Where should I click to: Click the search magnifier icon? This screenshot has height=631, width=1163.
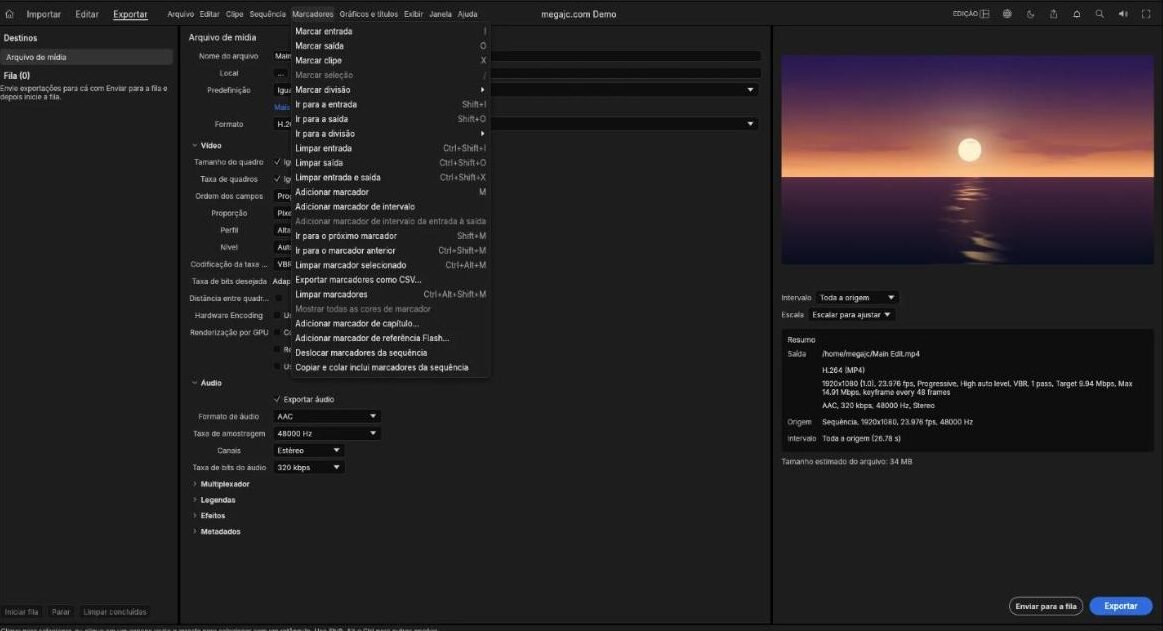tap(1099, 14)
